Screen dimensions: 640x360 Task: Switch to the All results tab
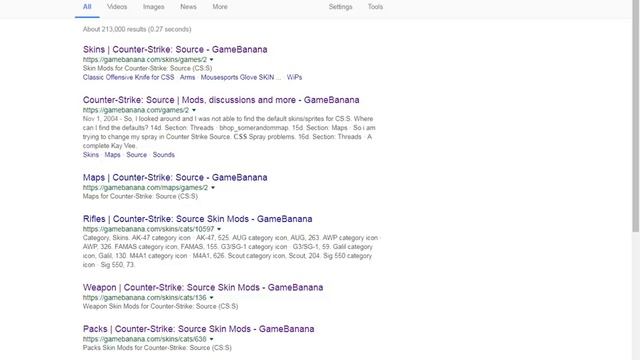point(87,7)
